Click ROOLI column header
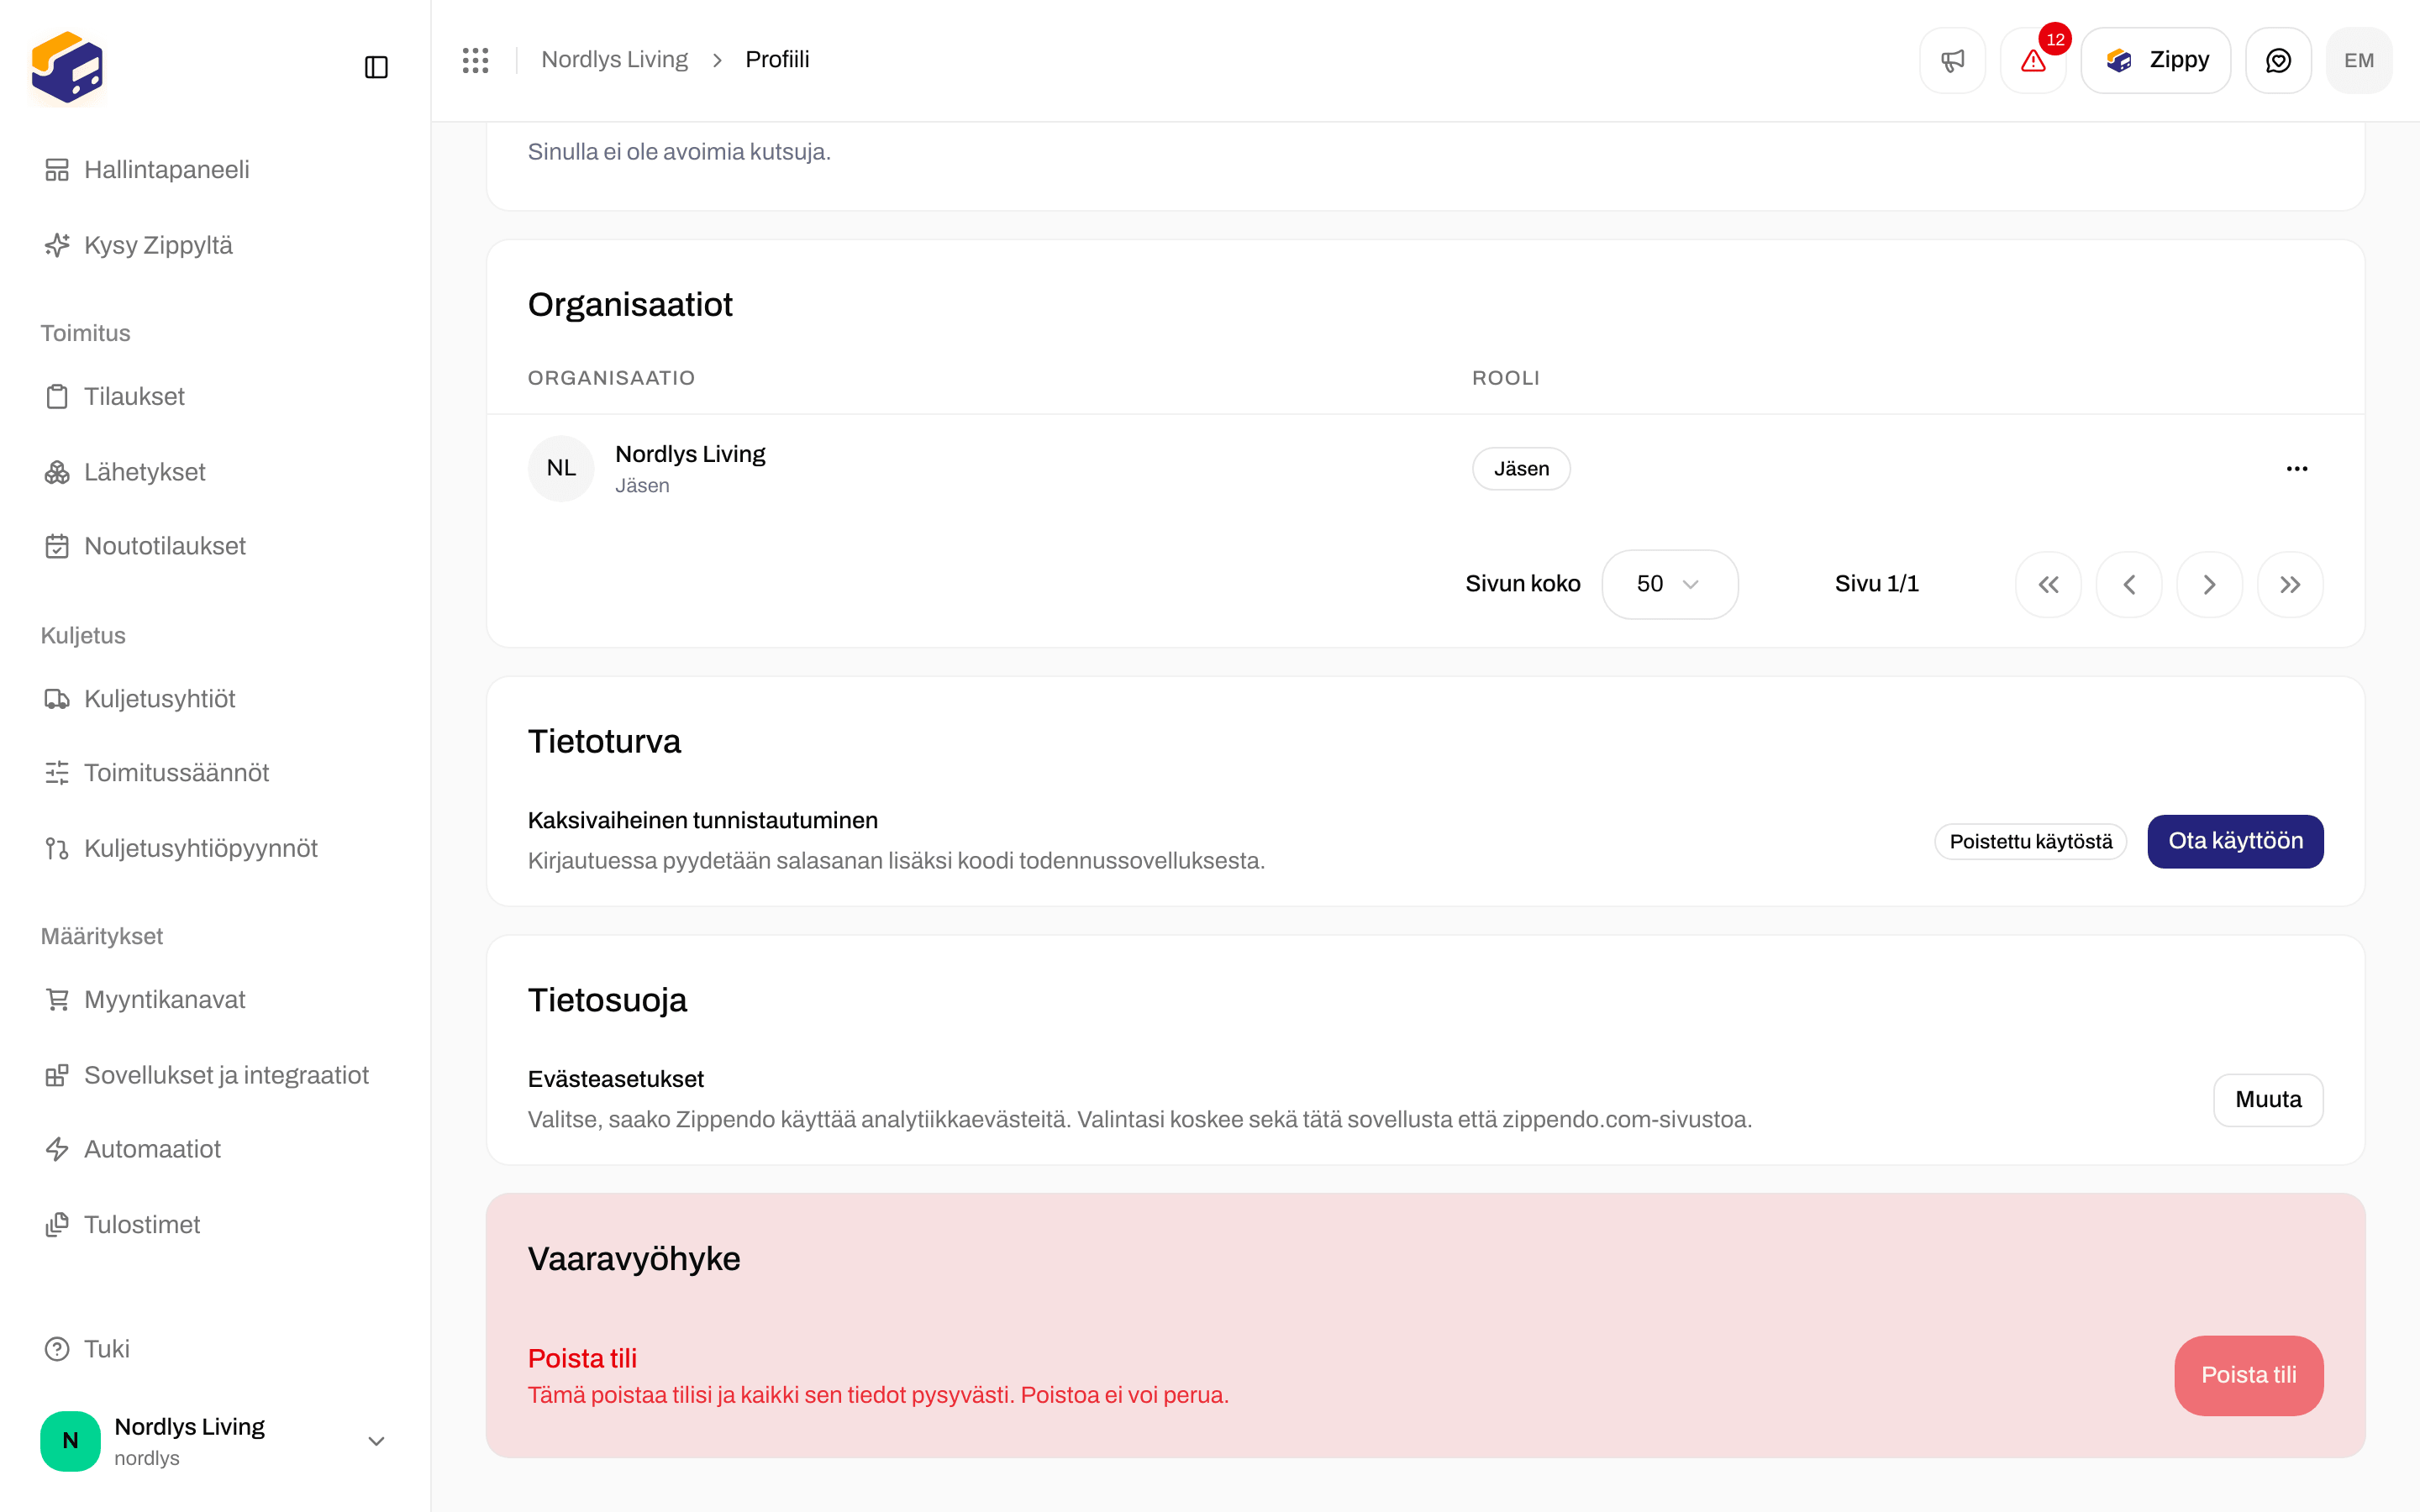2420x1512 pixels. (x=1505, y=378)
